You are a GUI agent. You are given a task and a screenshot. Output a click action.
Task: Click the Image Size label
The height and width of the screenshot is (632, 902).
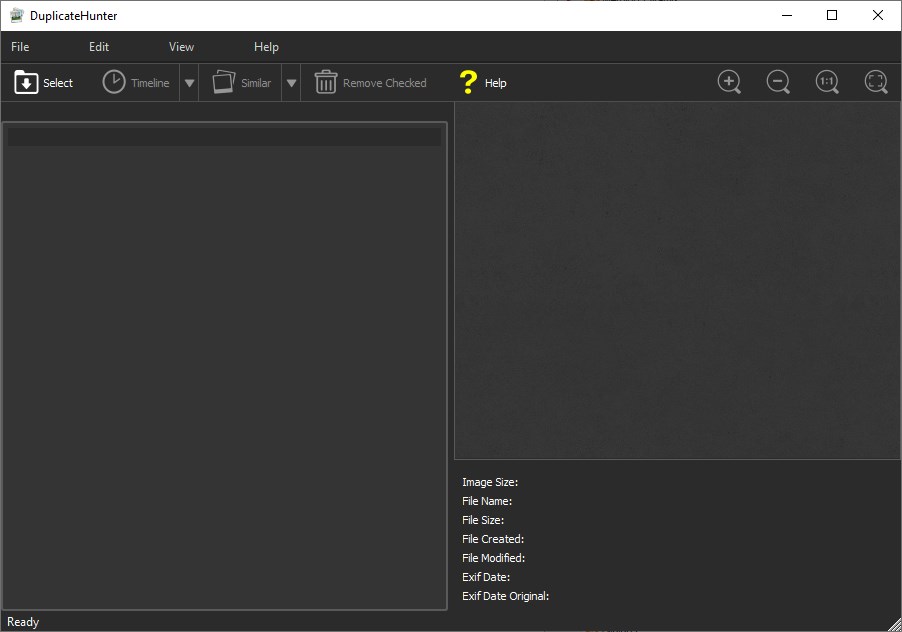click(x=490, y=482)
